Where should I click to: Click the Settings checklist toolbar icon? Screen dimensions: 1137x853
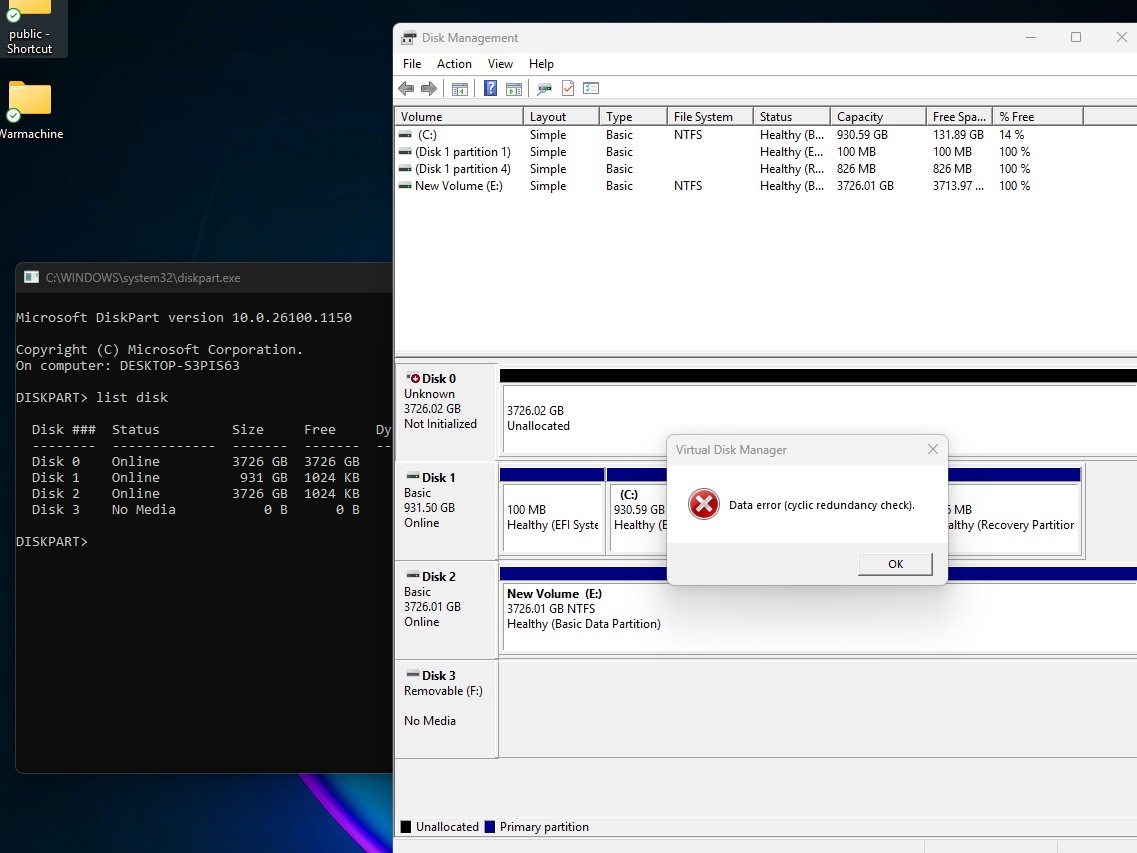tap(591, 89)
